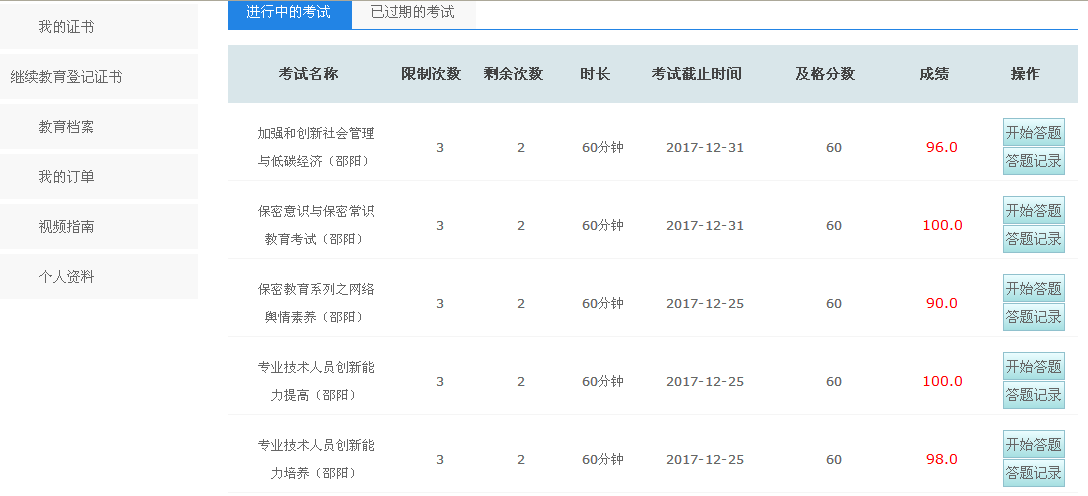The width and height of the screenshot is (1088, 496).
Task: Select the 进行中的考试 tab
Action: (x=288, y=13)
